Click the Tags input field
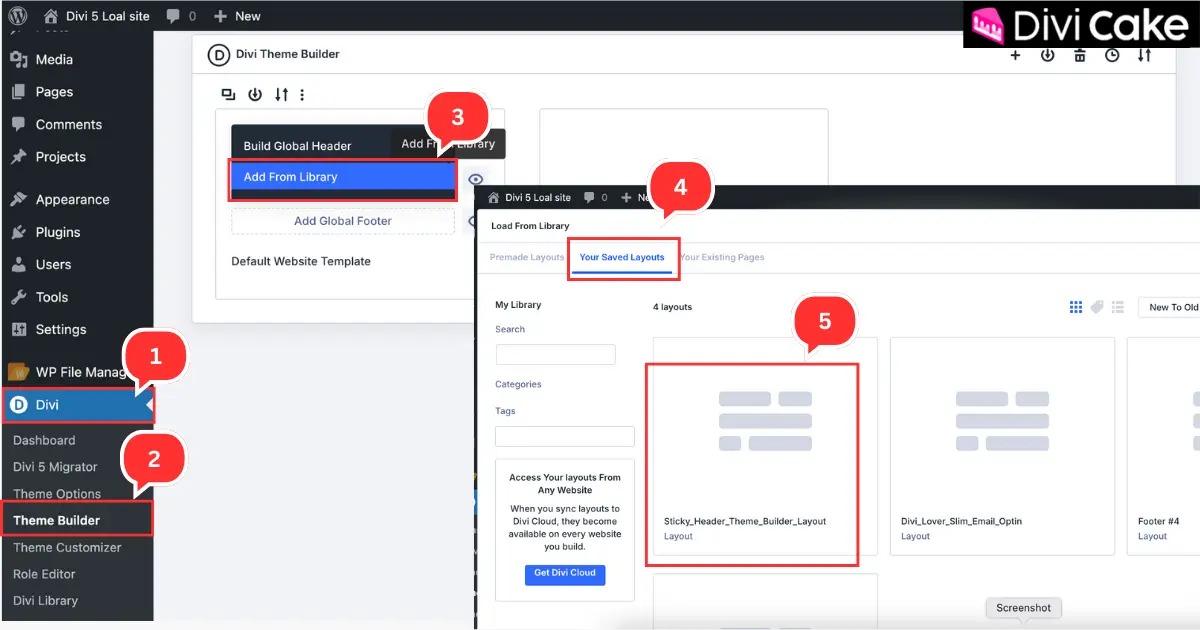Screen dimensions: 1200x630 tap(565, 436)
